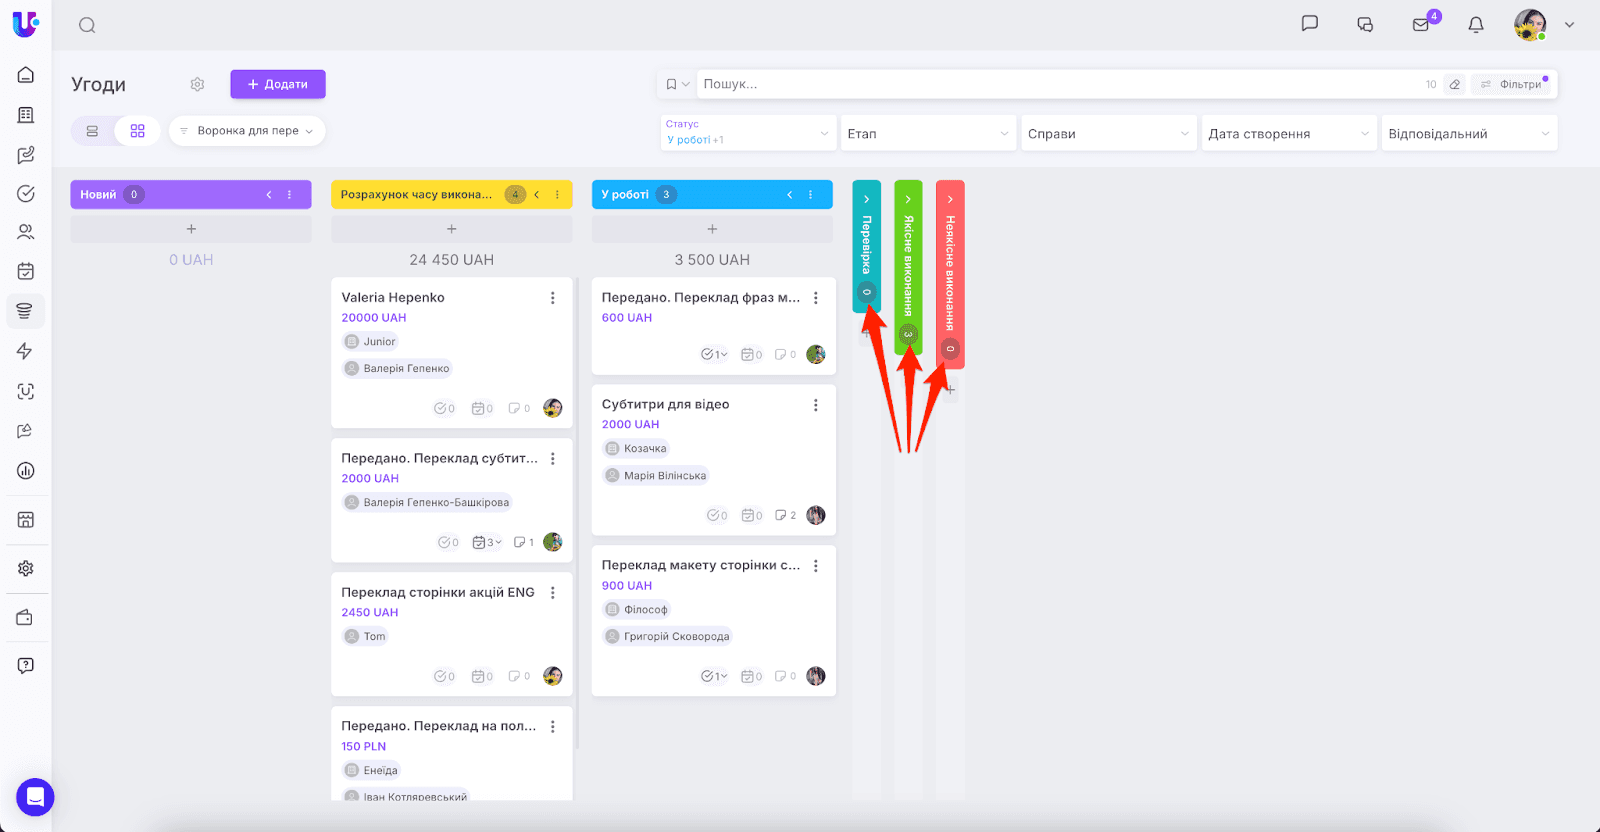Click the Марія Вілінська contact chip
This screenshot has height=832, width=1600.
point(655,476)
